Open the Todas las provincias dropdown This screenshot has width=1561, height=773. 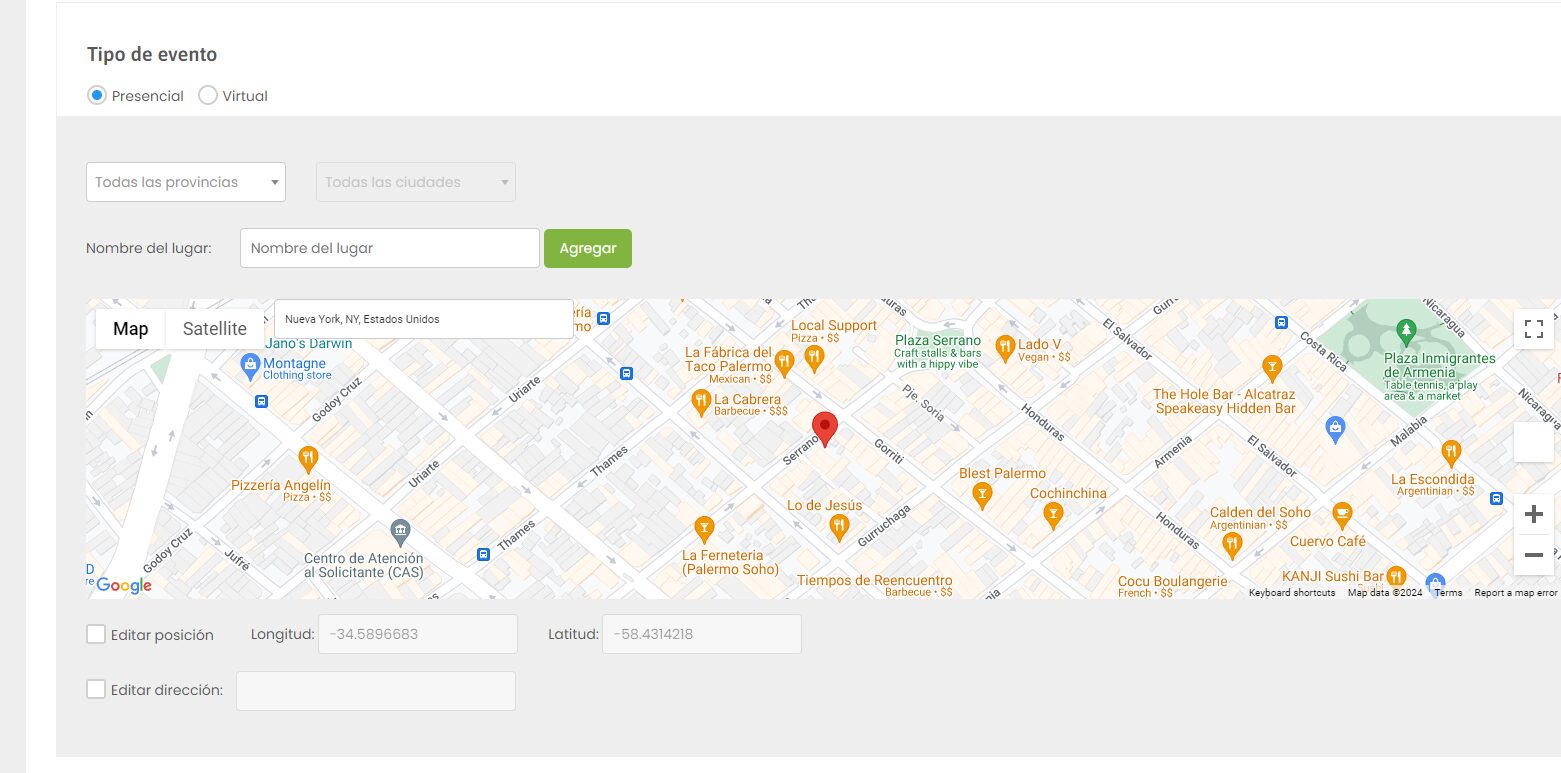pos(186,182)
